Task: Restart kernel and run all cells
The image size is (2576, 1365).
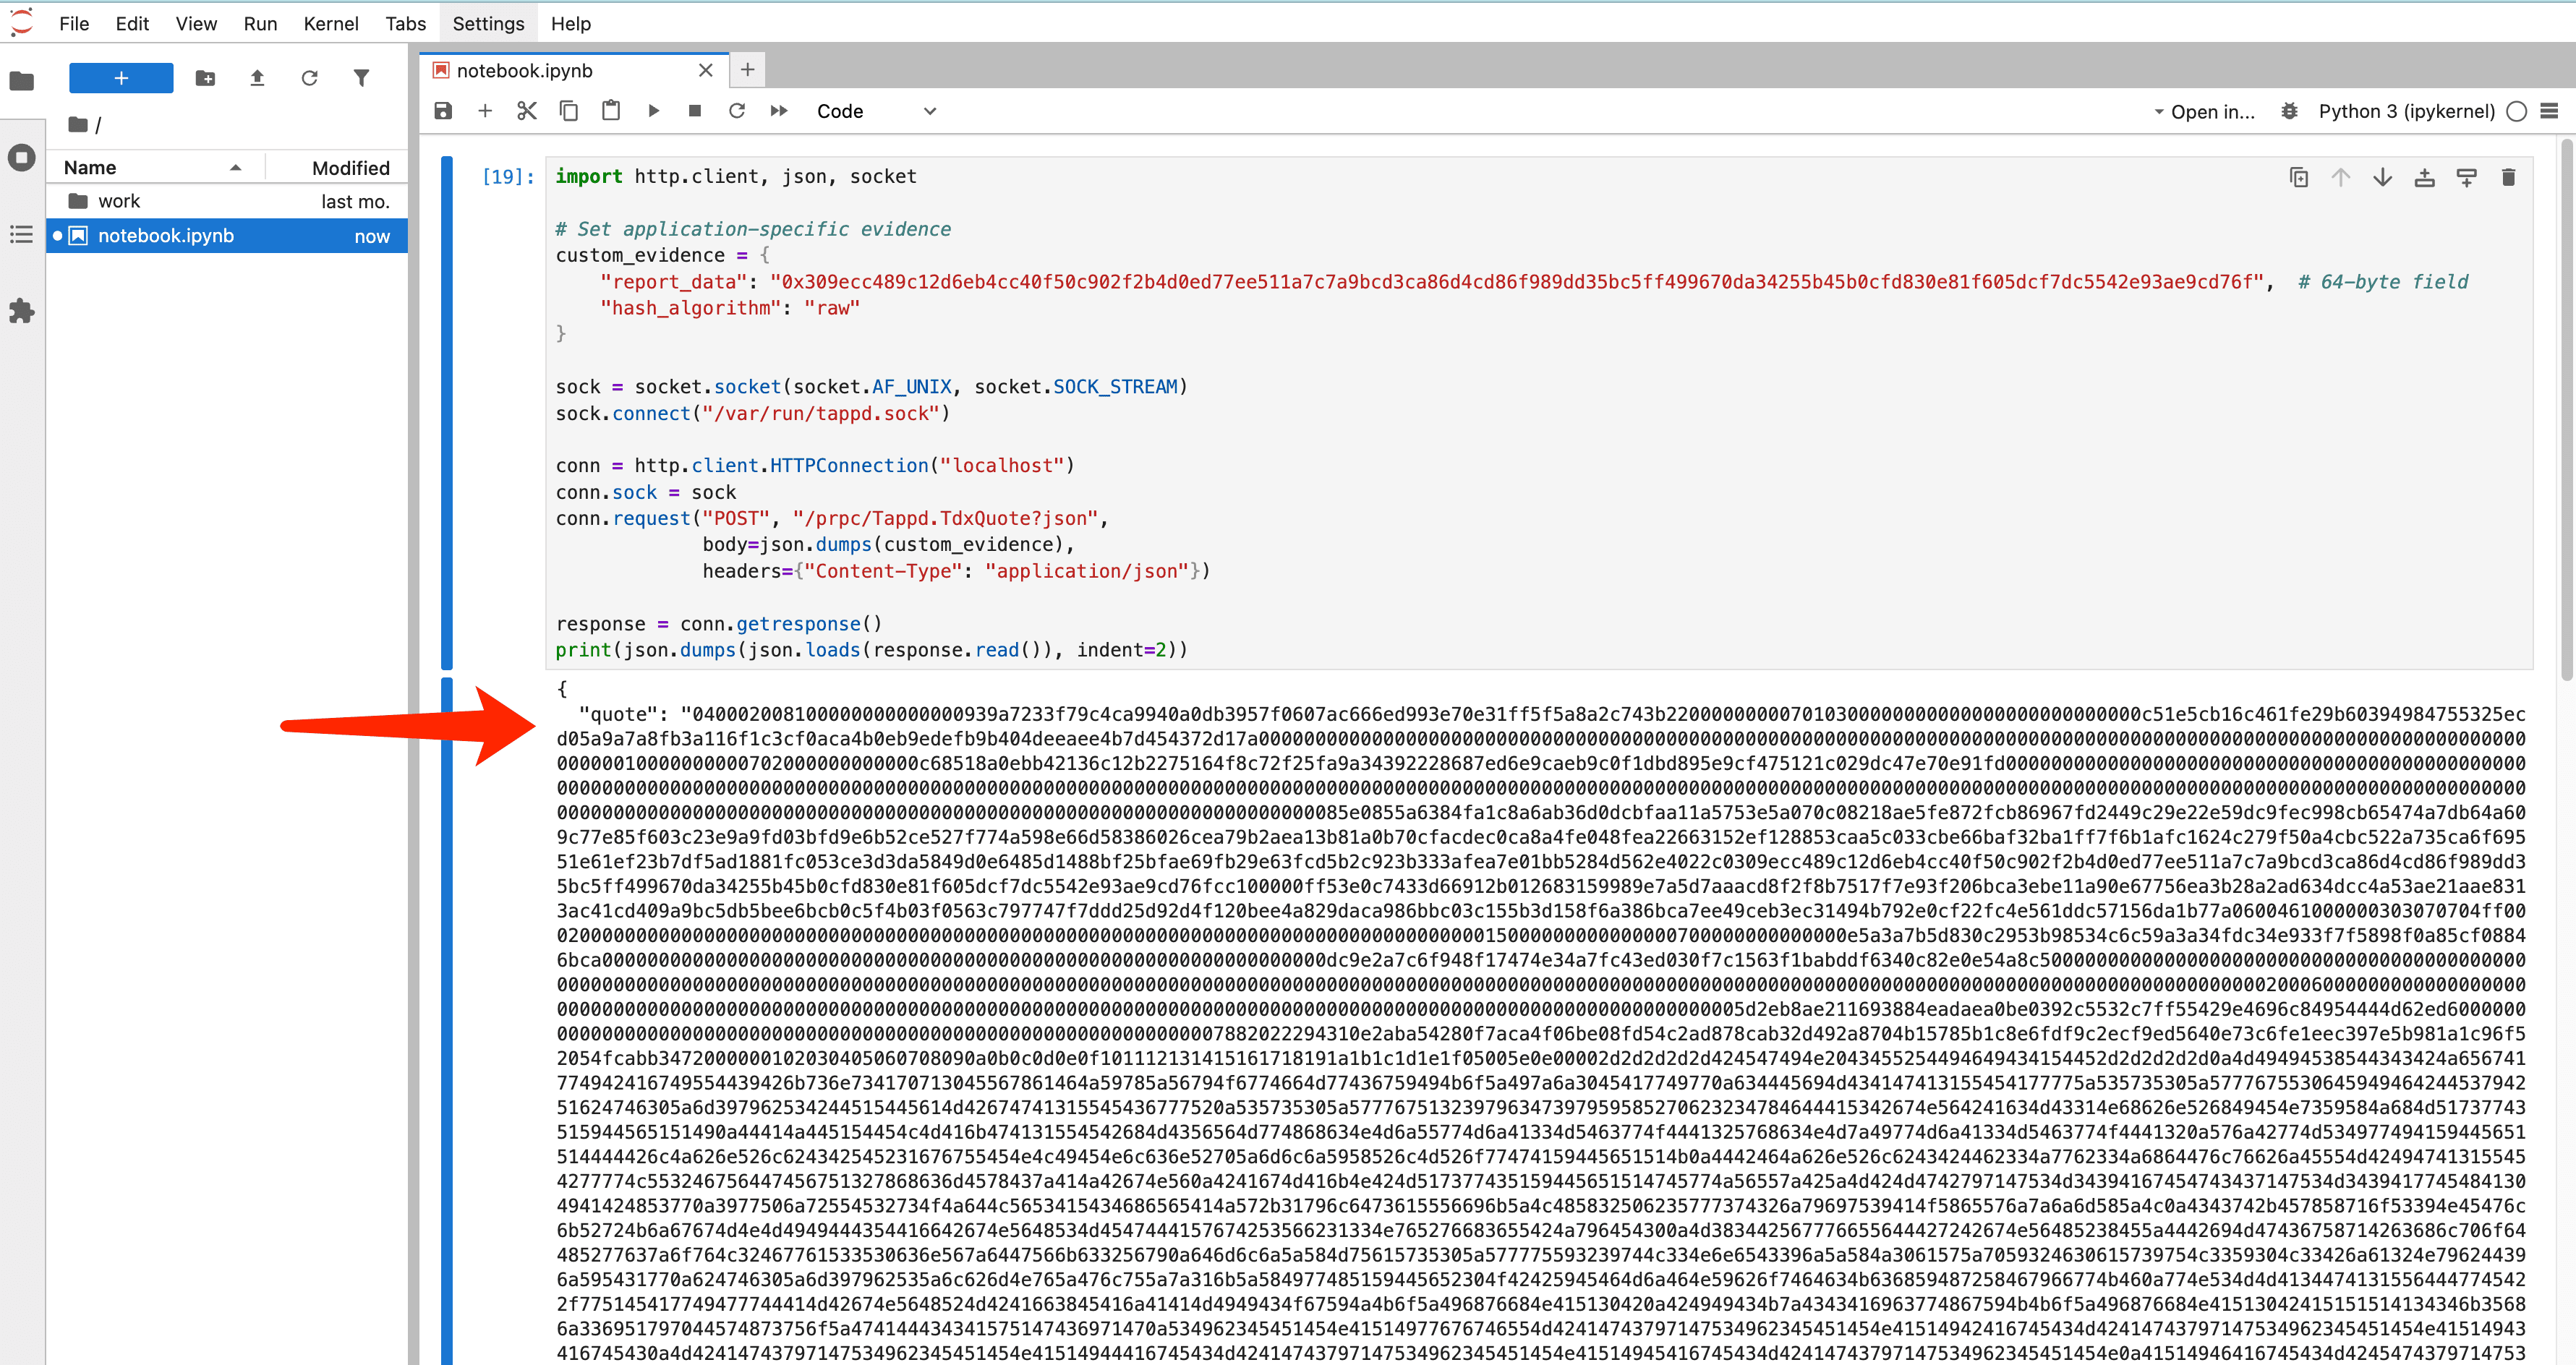Action: click(779, 111)
